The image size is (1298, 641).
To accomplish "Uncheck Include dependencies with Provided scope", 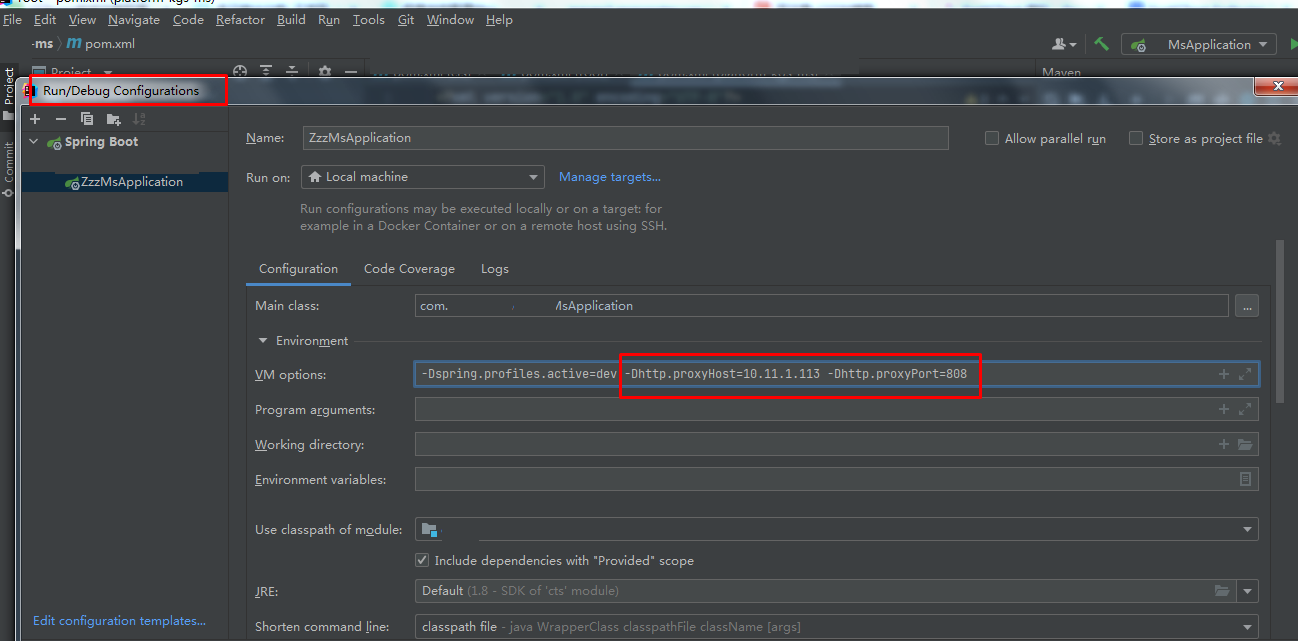I will coord(422,560).
